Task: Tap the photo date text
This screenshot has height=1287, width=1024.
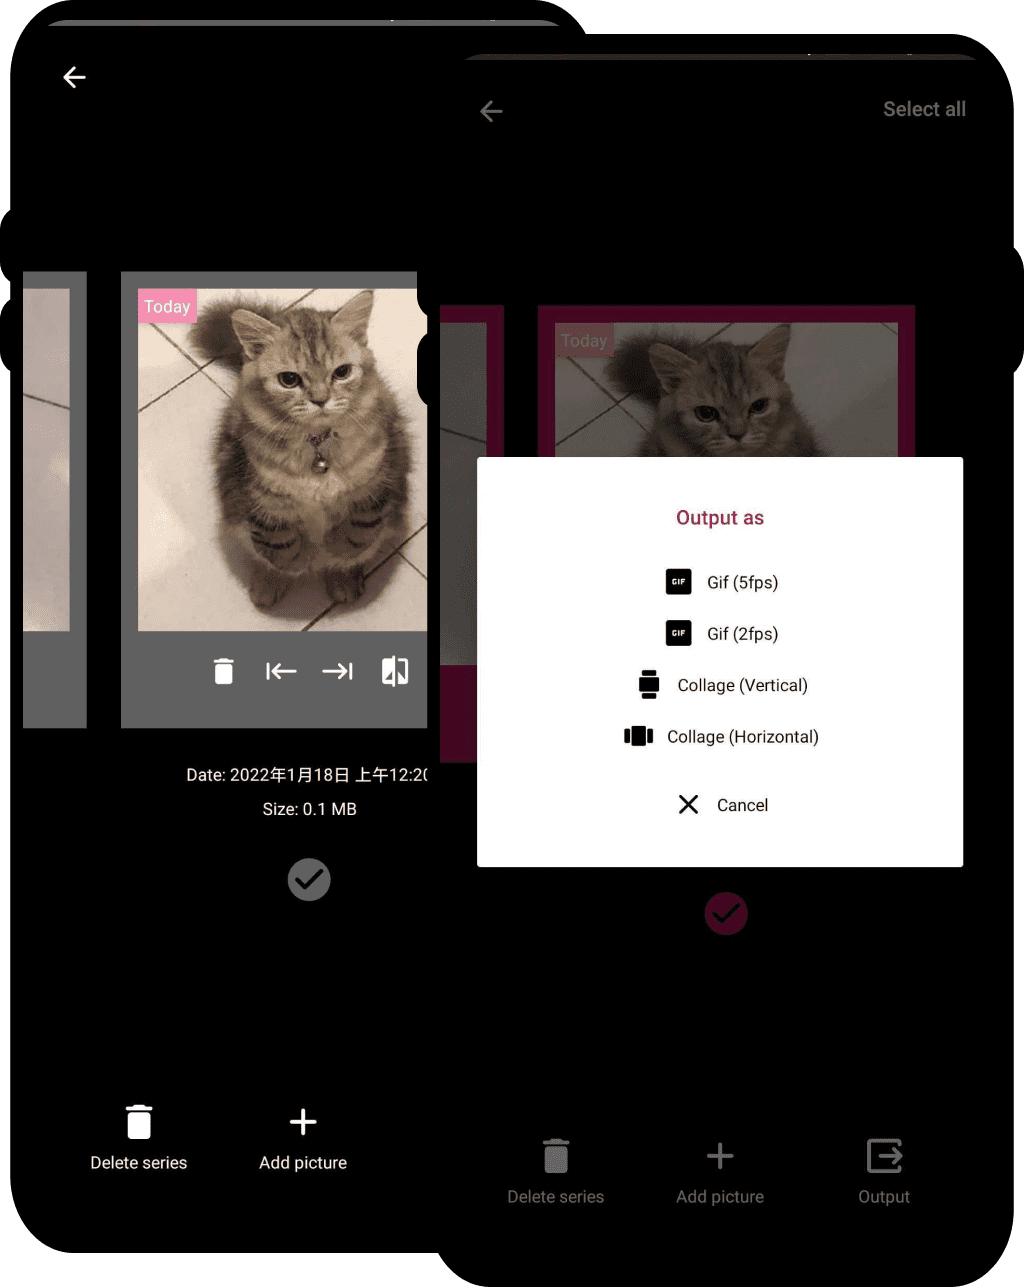Action: coord(307,775)
